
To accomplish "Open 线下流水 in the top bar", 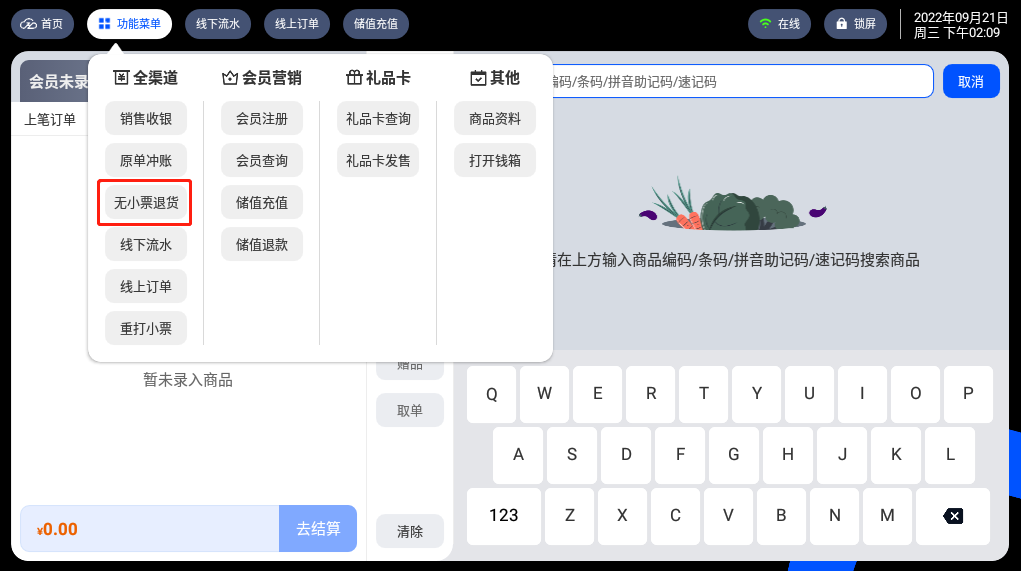I will (x=217, y=24).
